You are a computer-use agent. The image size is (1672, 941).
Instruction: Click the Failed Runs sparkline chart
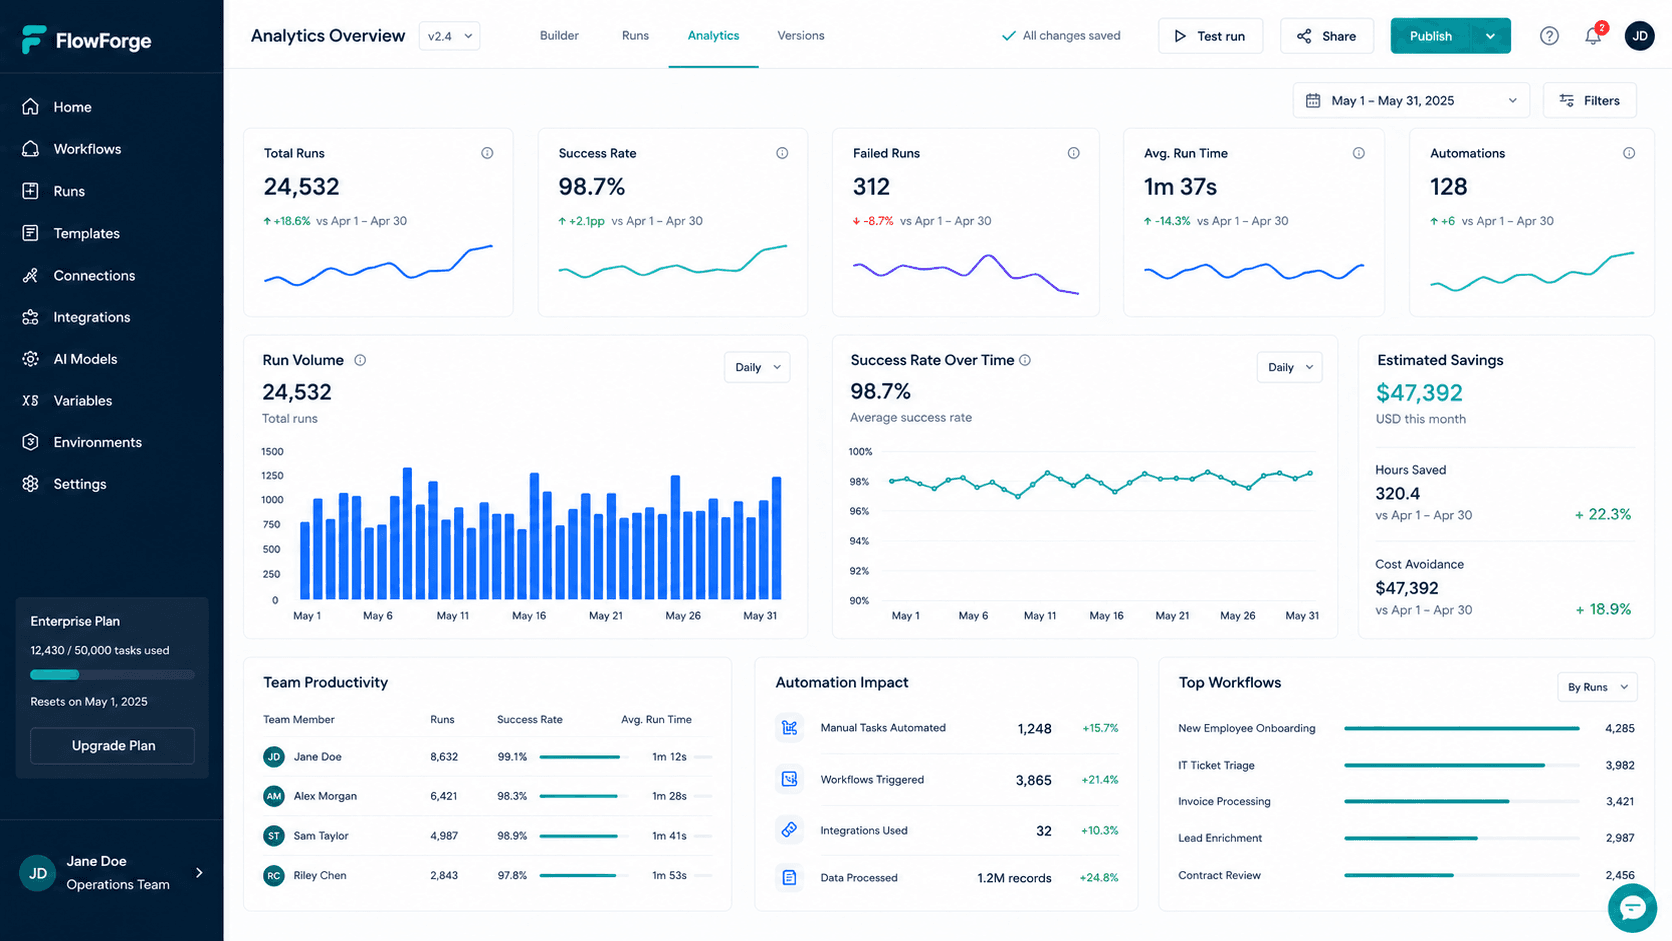point(966,273)
